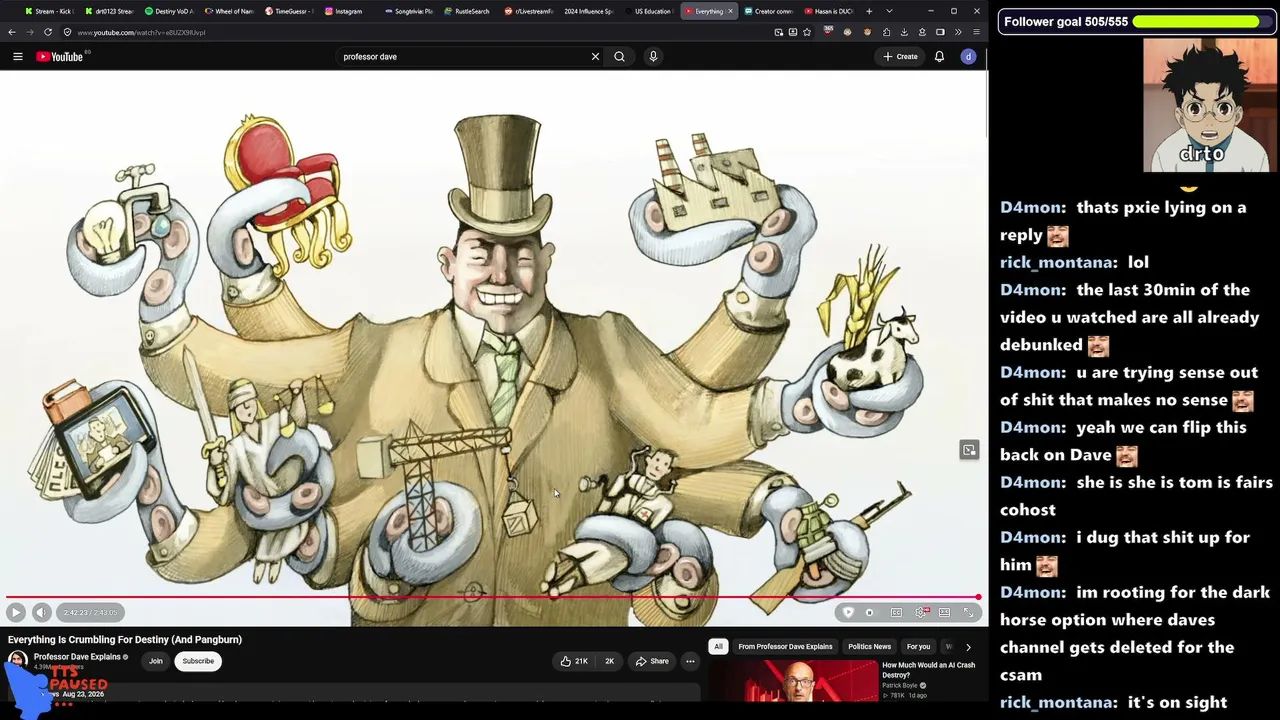Open more actions for the video
This screenshot has height=720, width=1280.
[690, 661]
